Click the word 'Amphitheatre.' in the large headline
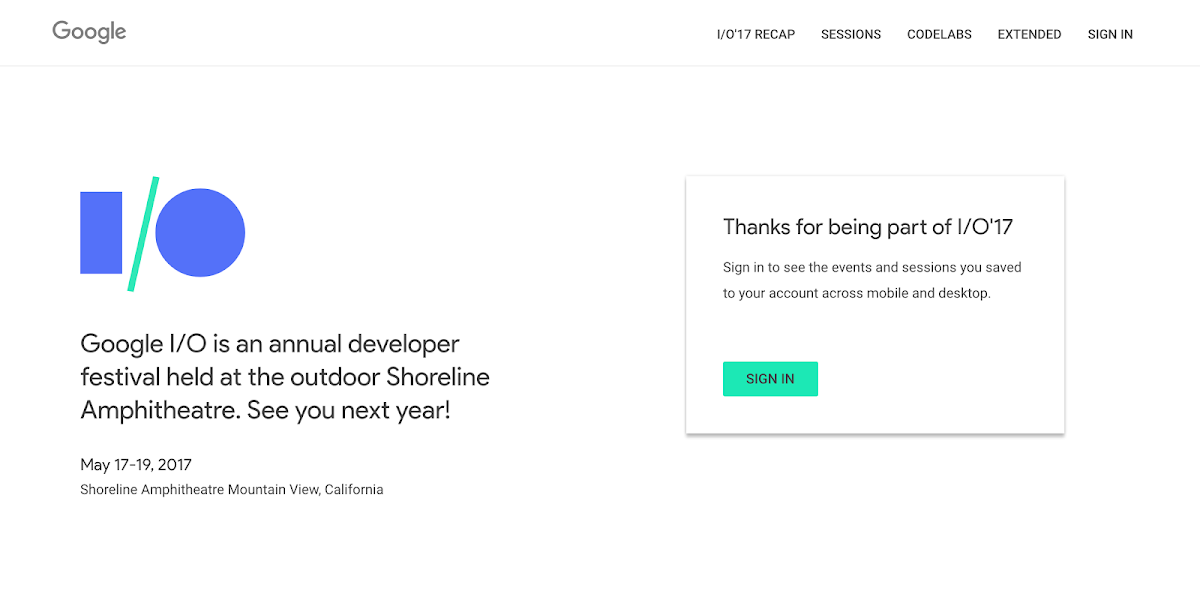Image resolution: width=1200 pixels, height=591 pixels. tap(161, 410)
